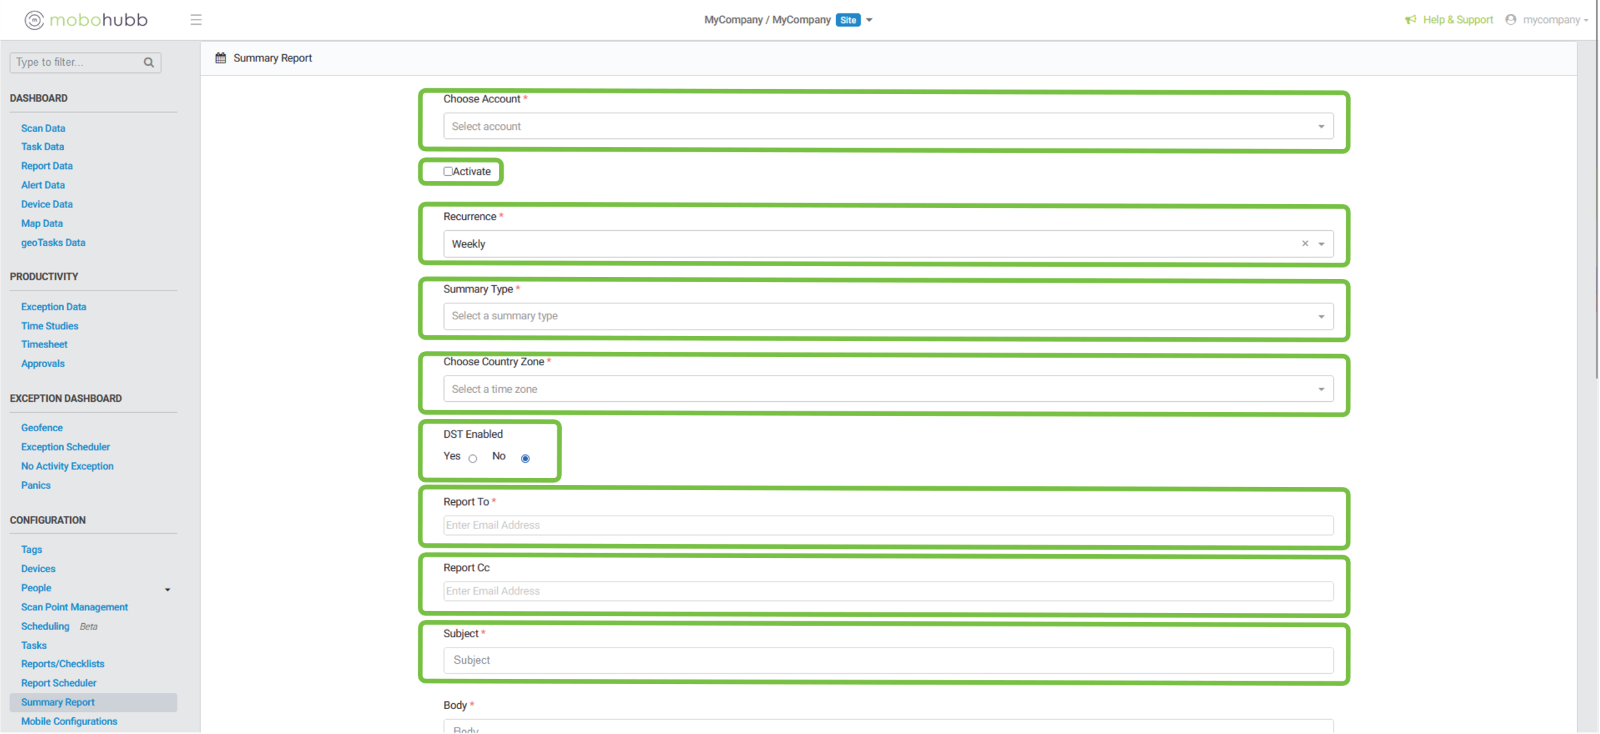Select Yes for DST Enabled
The height and width of the screenshot is (734, 1600).
pyautogui.click(x=473, y=459)
